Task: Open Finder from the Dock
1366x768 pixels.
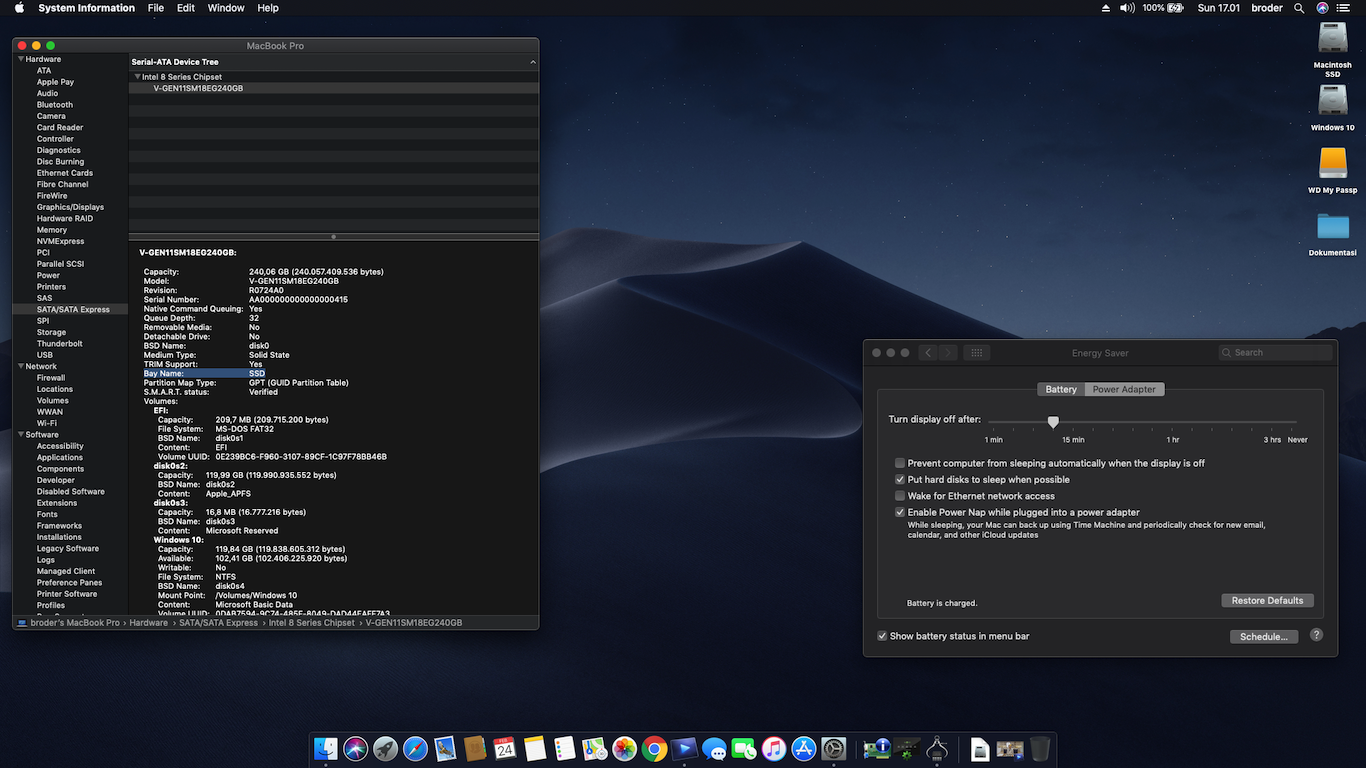Action: click(326, 749)
